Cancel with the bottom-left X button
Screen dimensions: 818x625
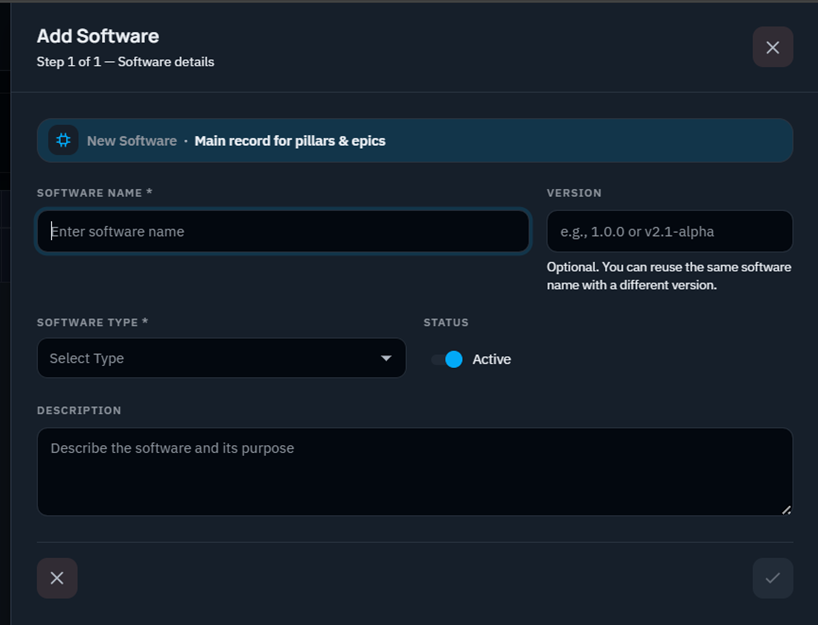(57, 578)
